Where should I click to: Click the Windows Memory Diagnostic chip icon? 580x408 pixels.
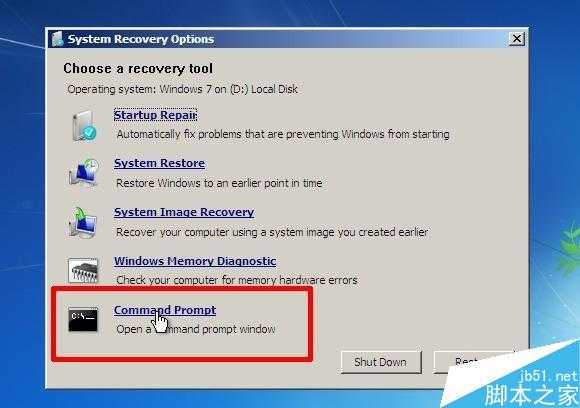click(x=83, y=271)
